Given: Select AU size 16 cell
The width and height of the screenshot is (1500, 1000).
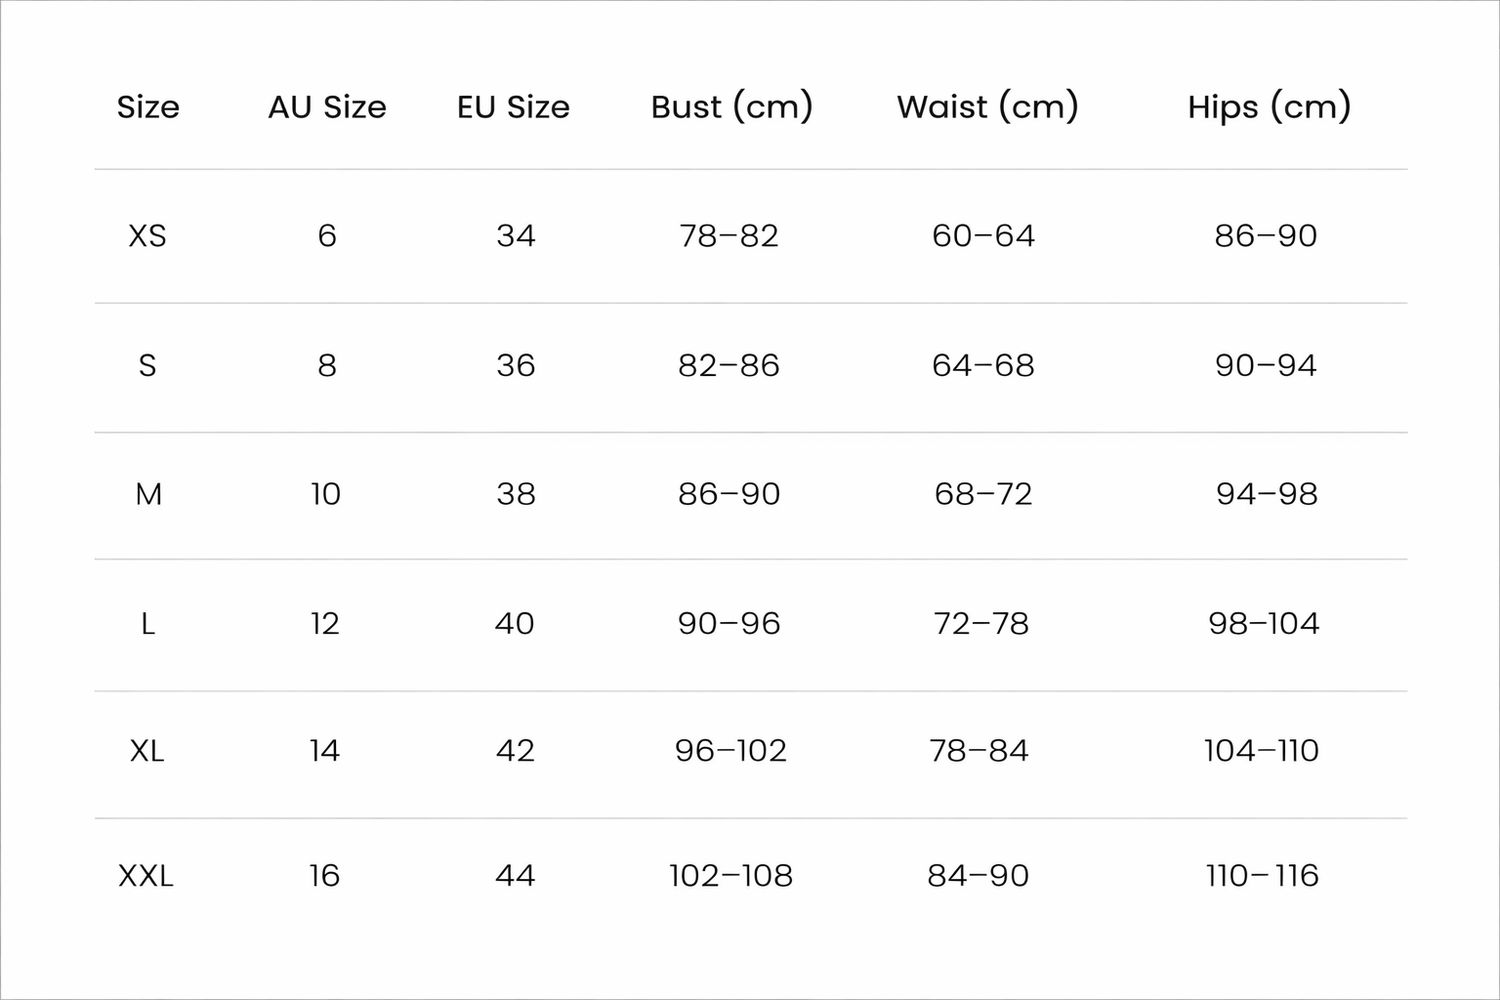Looking at the screenshot, I should coord(325,876).
